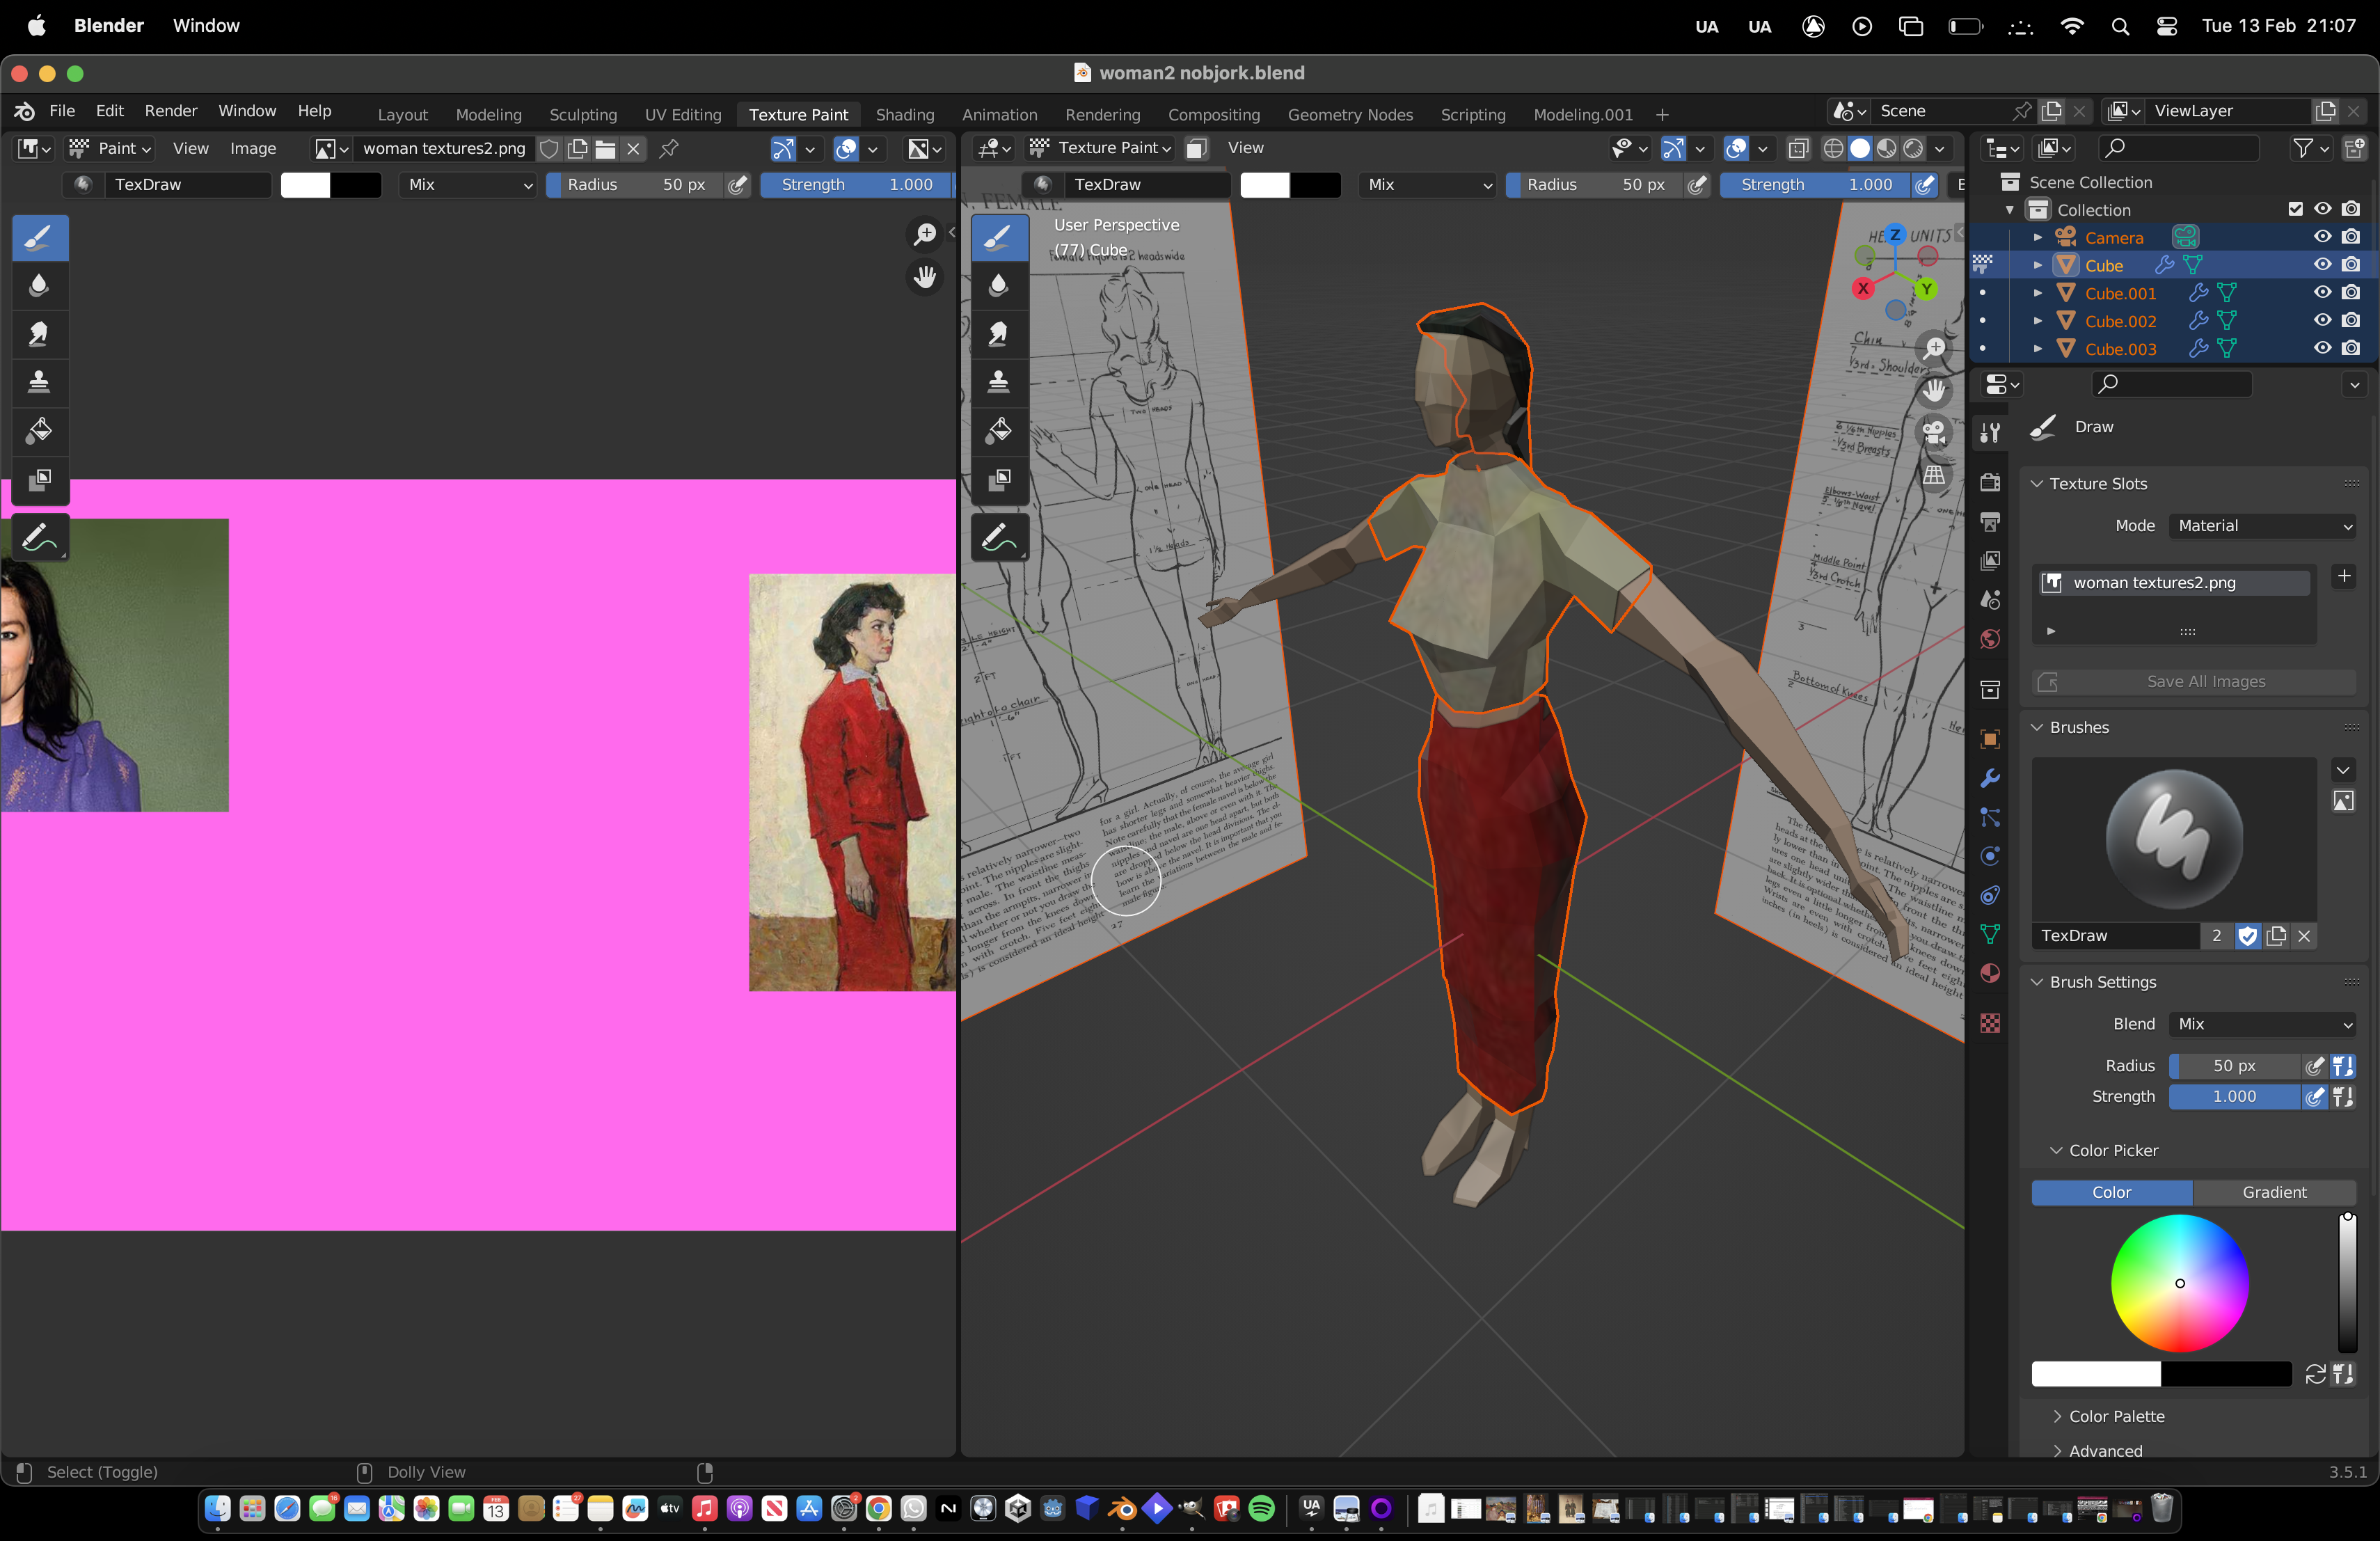2380x1541 pixels.
Task: Toggle camera view in 3D viewport
Action: point(1934,432)
